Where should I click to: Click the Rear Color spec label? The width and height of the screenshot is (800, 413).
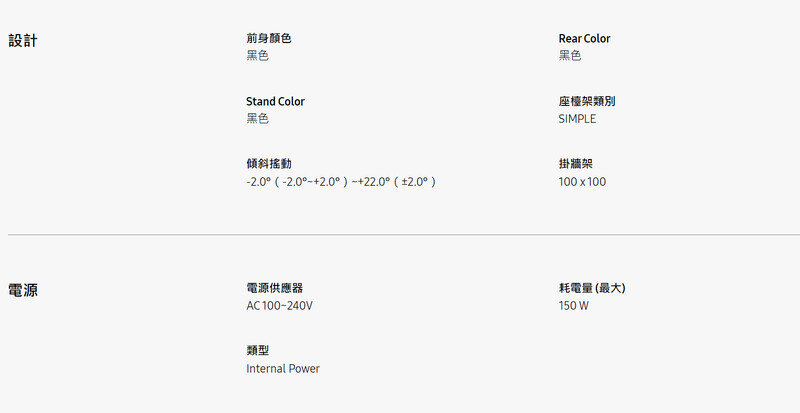(x=584, y=38)
